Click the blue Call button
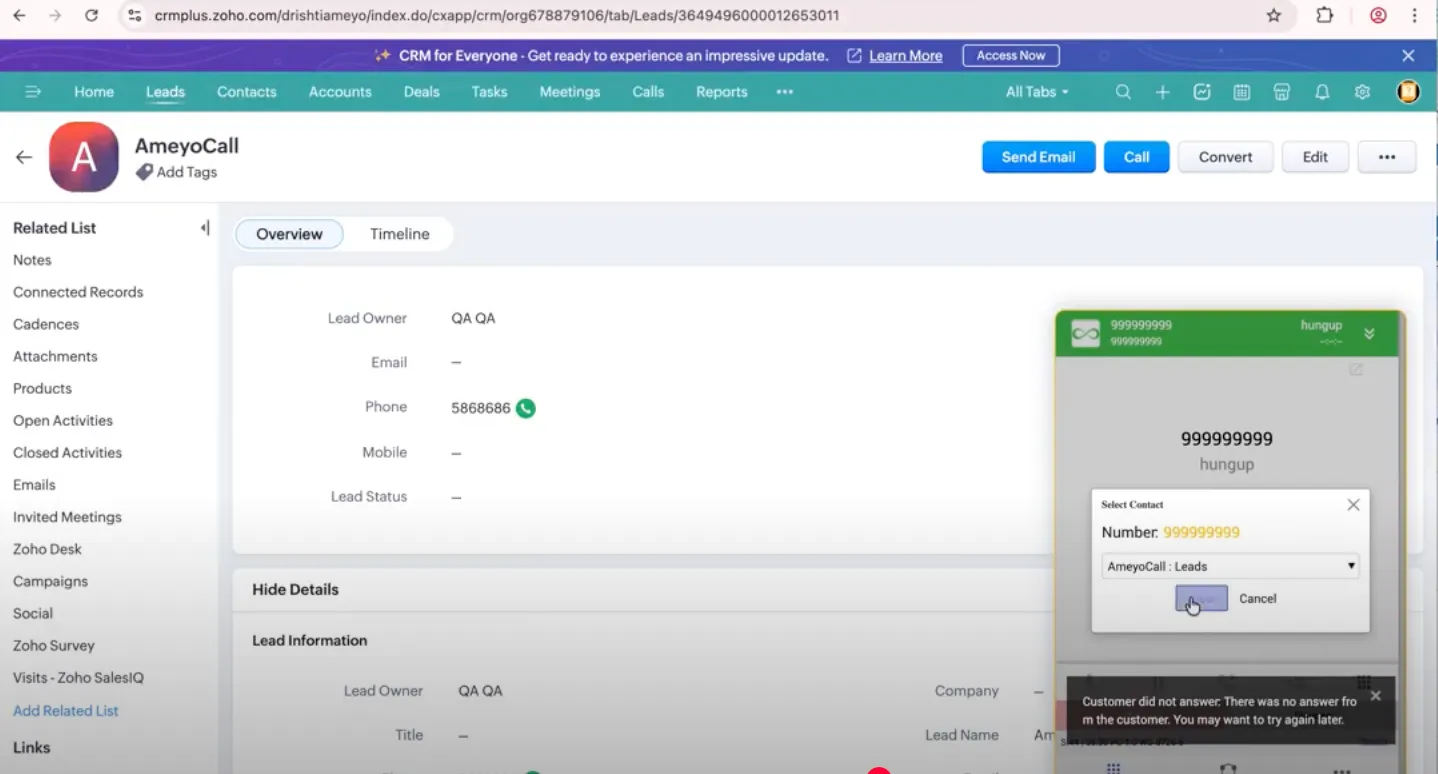The width and height of the screenshot is (1438, 774). click(x=1136, y=157)
